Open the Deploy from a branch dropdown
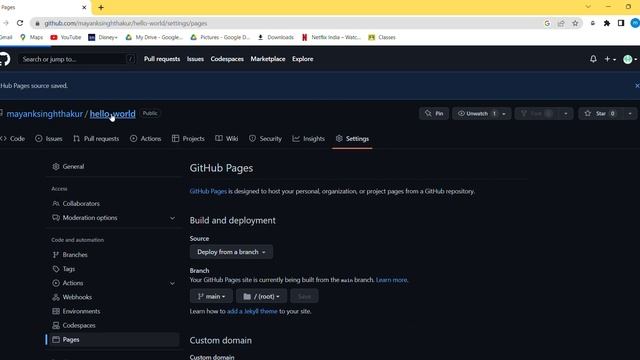This screenshot has width=640, height=360. tap(231, 252)
